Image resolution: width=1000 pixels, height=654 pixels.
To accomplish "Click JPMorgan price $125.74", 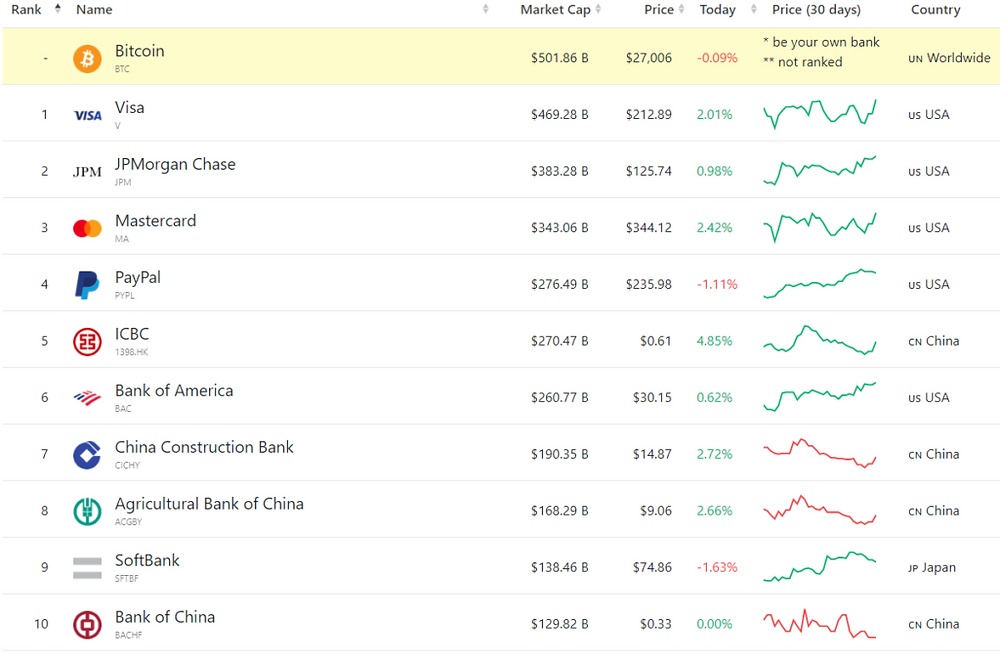I will (649, 171).
